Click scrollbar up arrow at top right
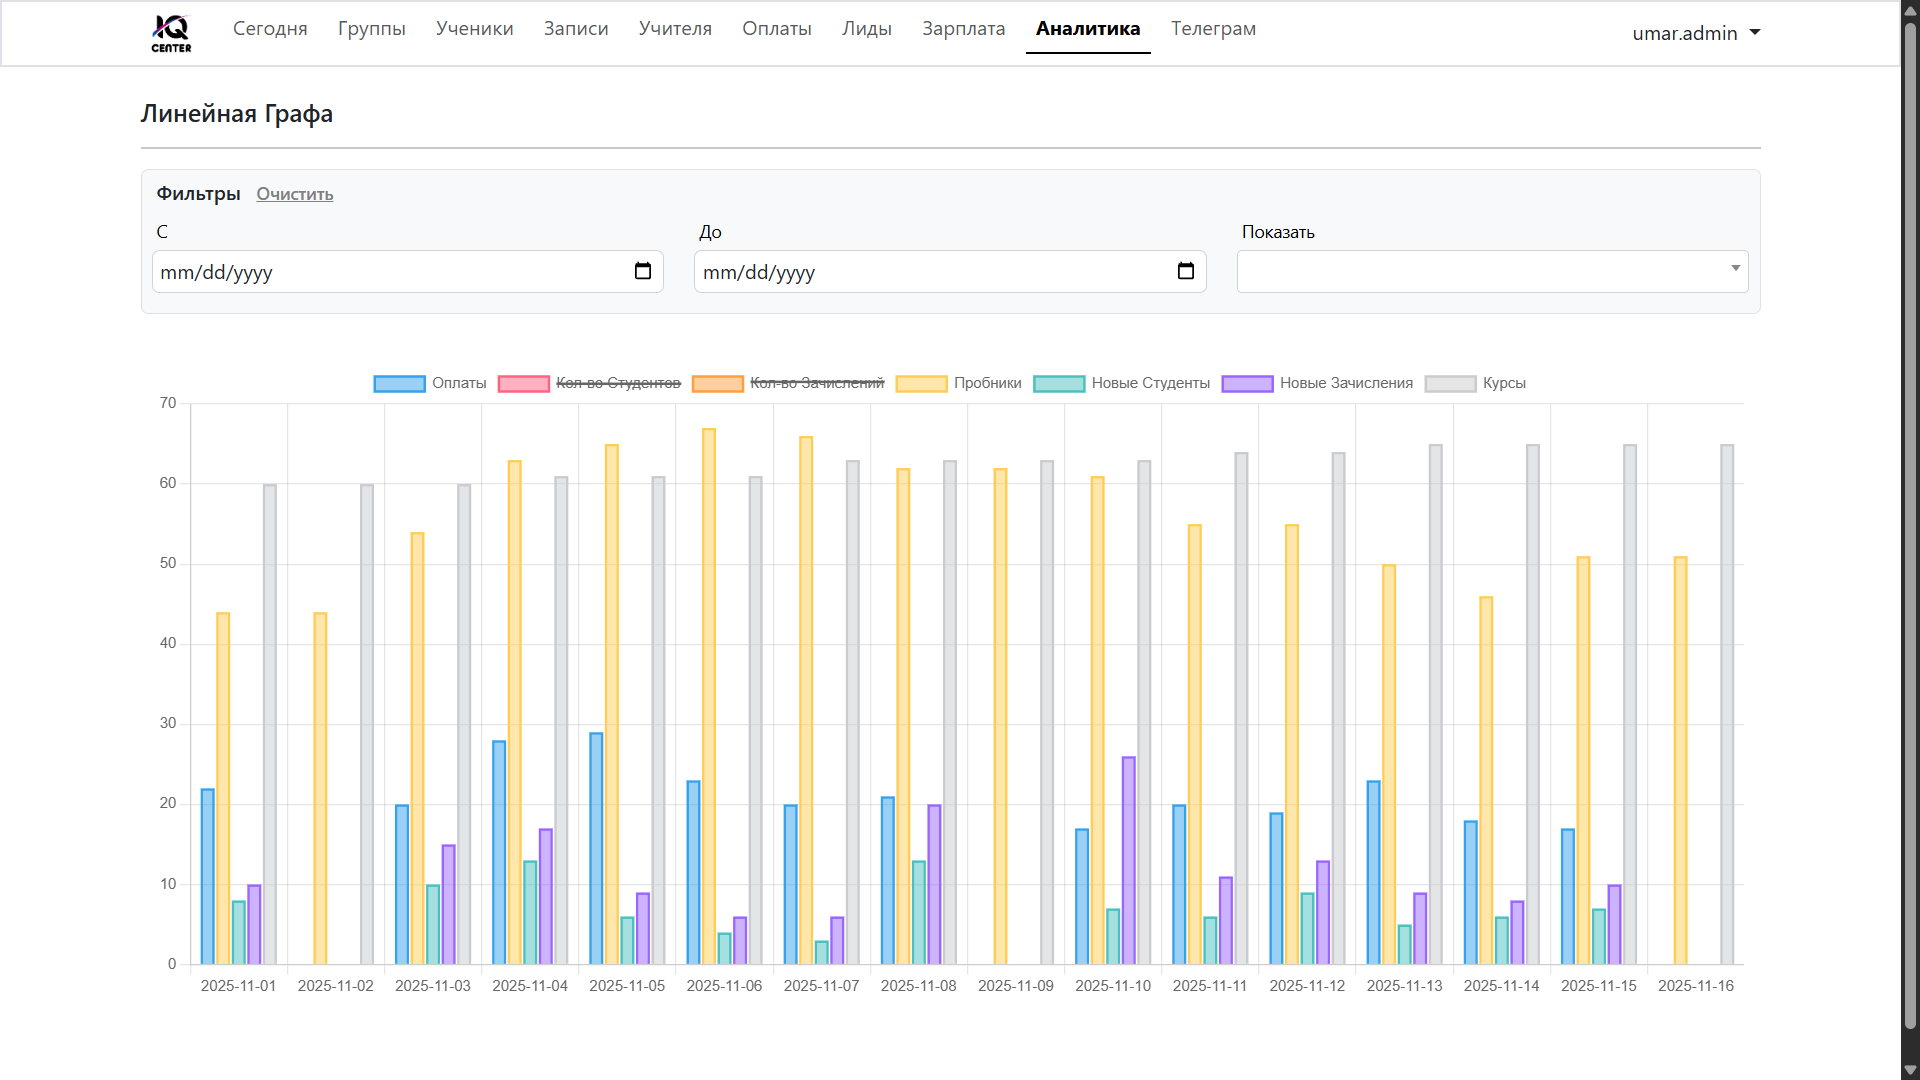The height and width of the screenshot is (1080, 1920). tap(1910, 9)
